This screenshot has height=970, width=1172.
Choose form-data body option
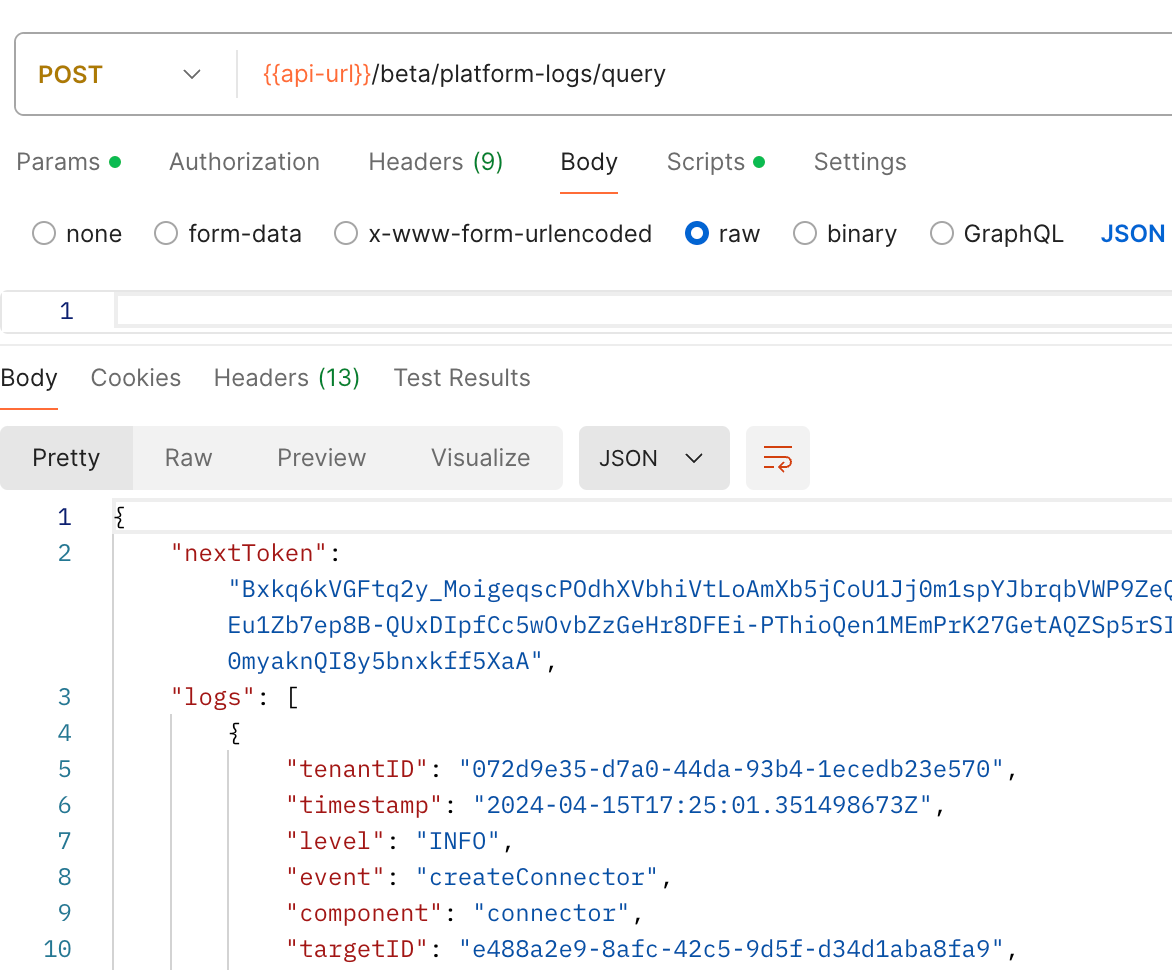166,234
